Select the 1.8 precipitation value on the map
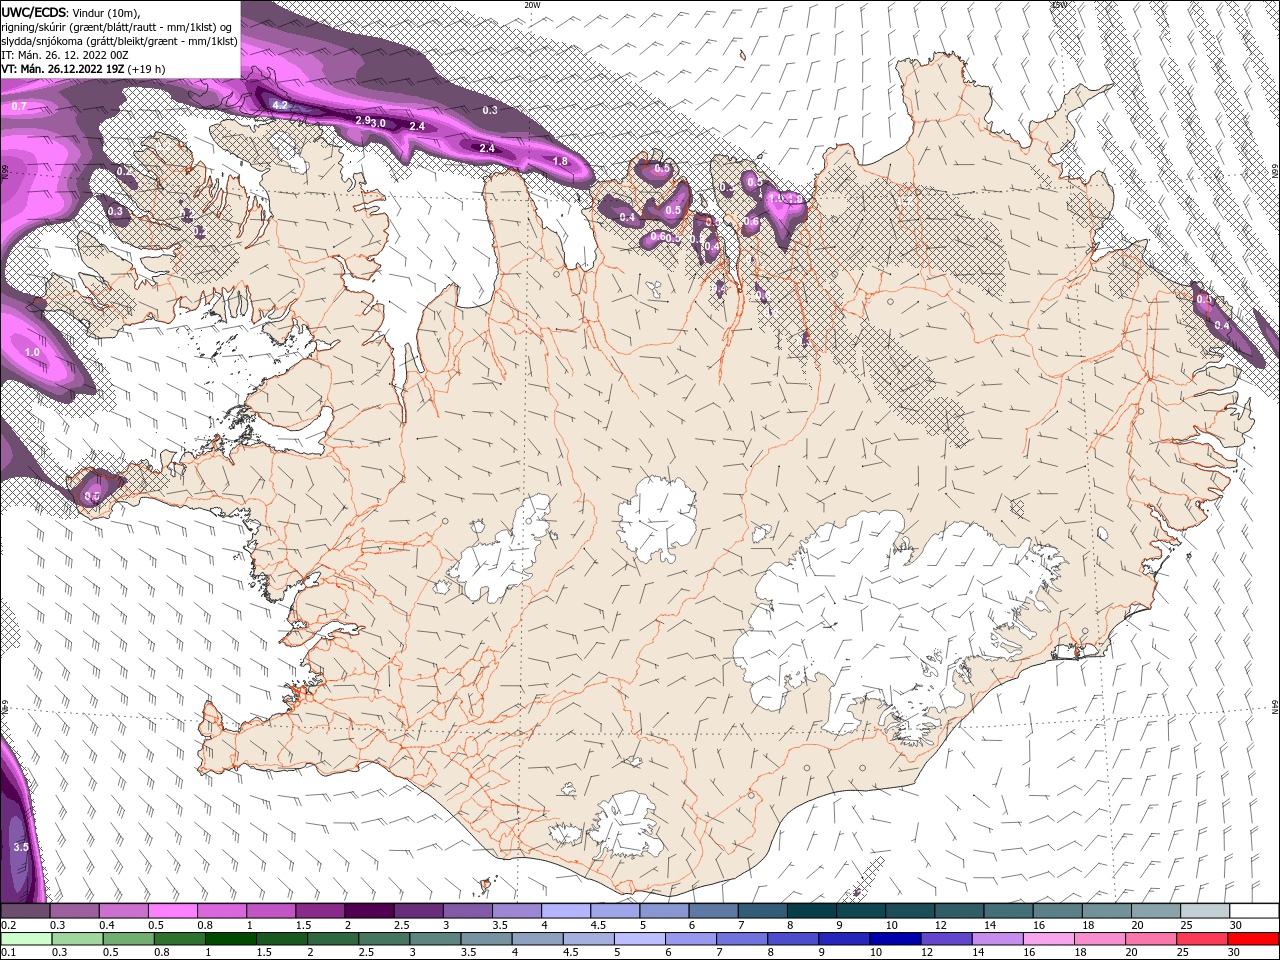Image resolution: width=1280 pixels, height=960 pixels. (x=560, y=161)
